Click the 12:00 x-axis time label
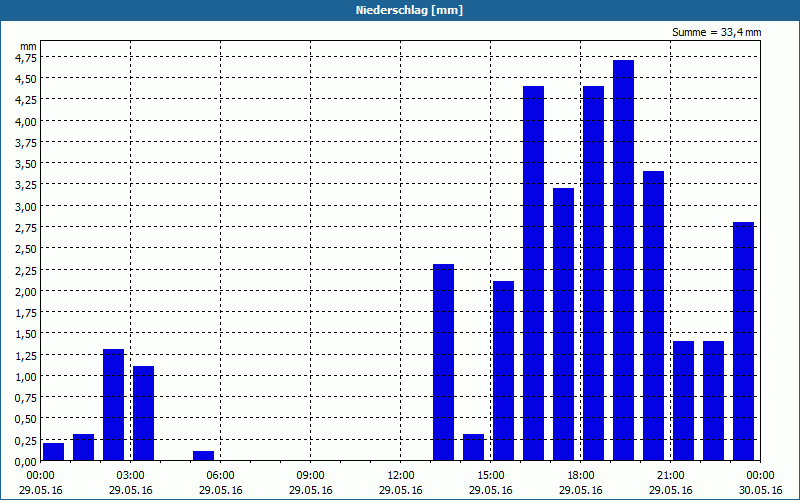Image resolution: width=800 pixels, height=500 pixels. pyautogui.click(x=401, y=476)
